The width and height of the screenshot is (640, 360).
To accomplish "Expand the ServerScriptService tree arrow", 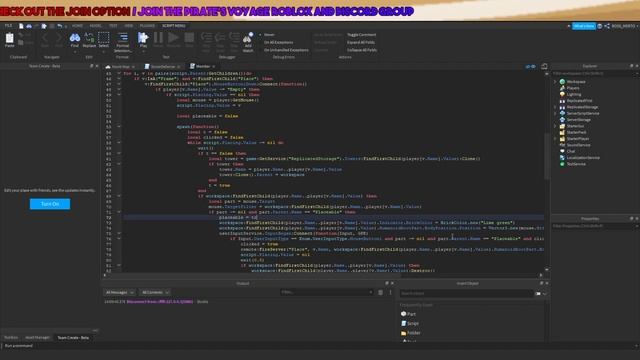I will [555, 113].
